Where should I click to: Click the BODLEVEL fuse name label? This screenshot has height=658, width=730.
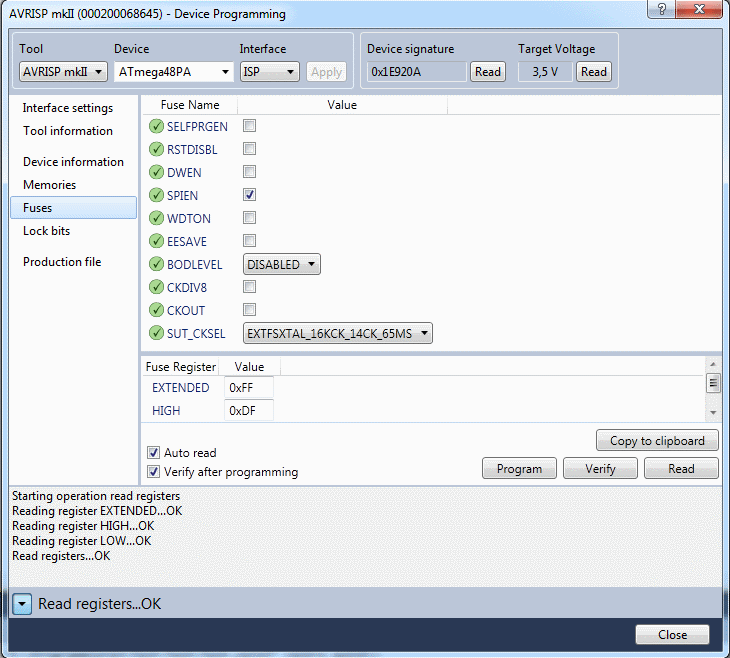(195, 265)
